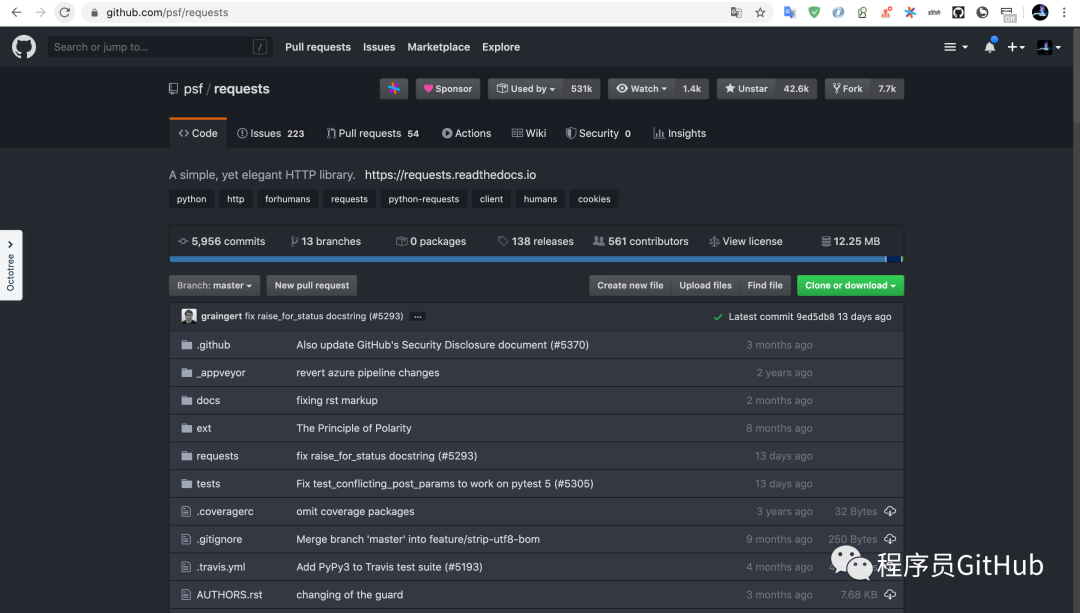Open the docs folder
1080x613 pixels.
click(208, 400)
